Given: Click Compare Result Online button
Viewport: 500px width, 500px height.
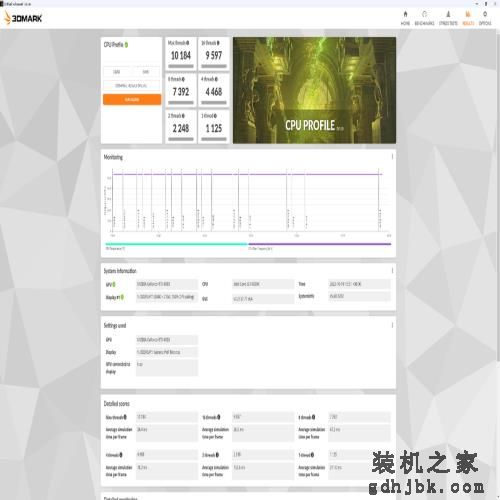Looking at the screenshot, I should tap(132, 86).
